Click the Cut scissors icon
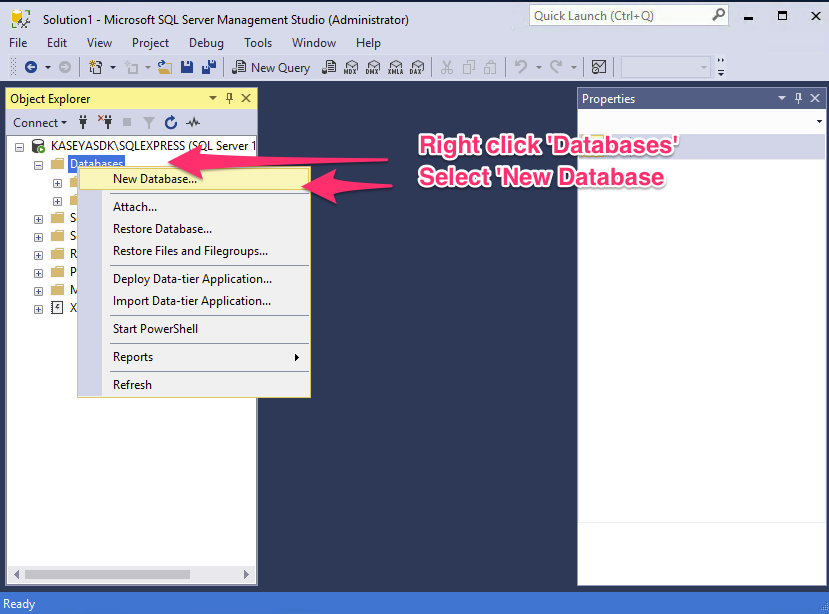Image resolution: width=829 pixels, height=614 pixels. click(x=447, y=67)
